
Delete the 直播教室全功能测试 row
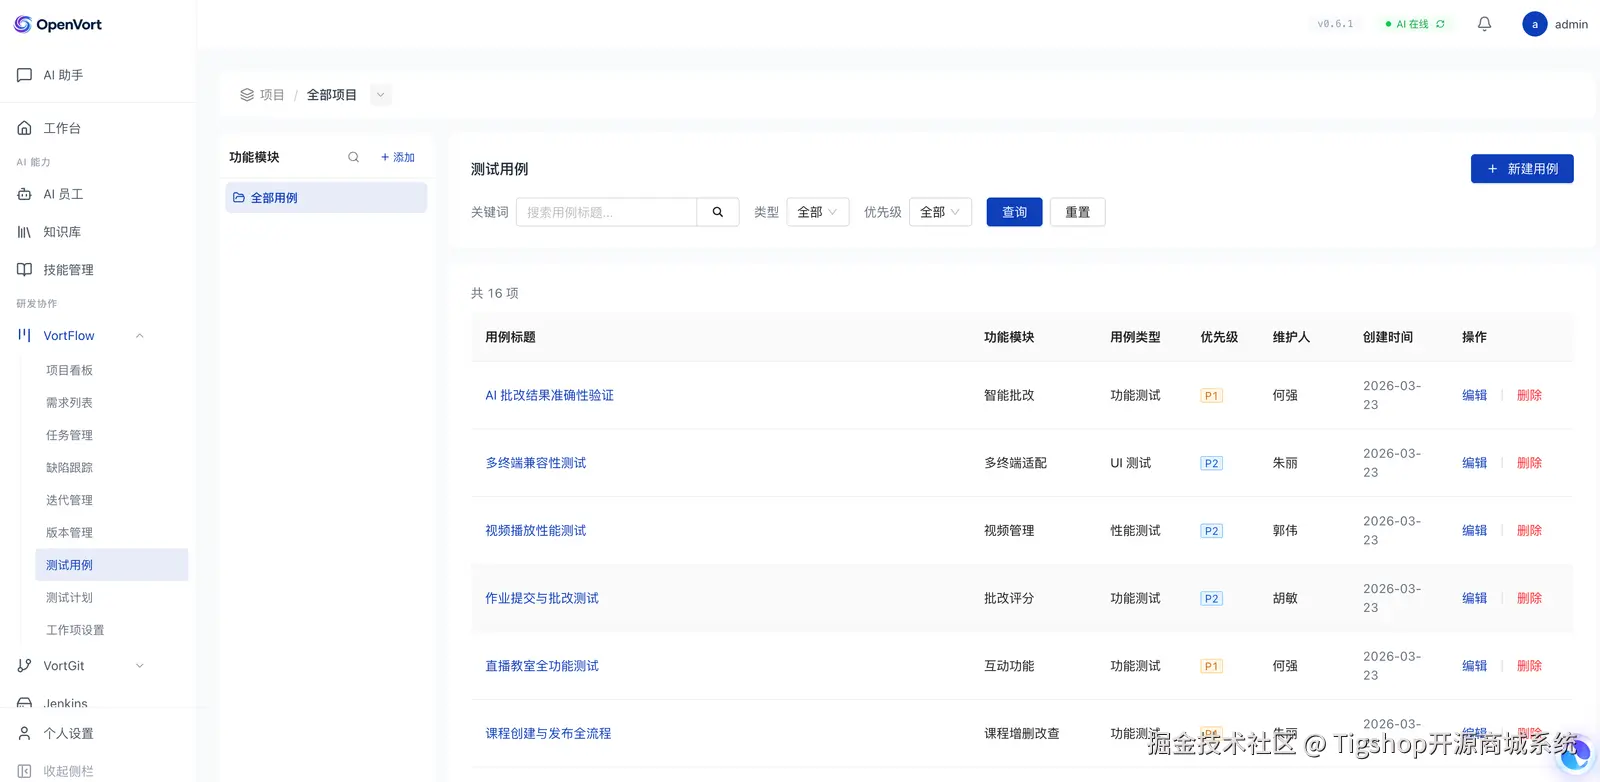(x=1529, y=666)
